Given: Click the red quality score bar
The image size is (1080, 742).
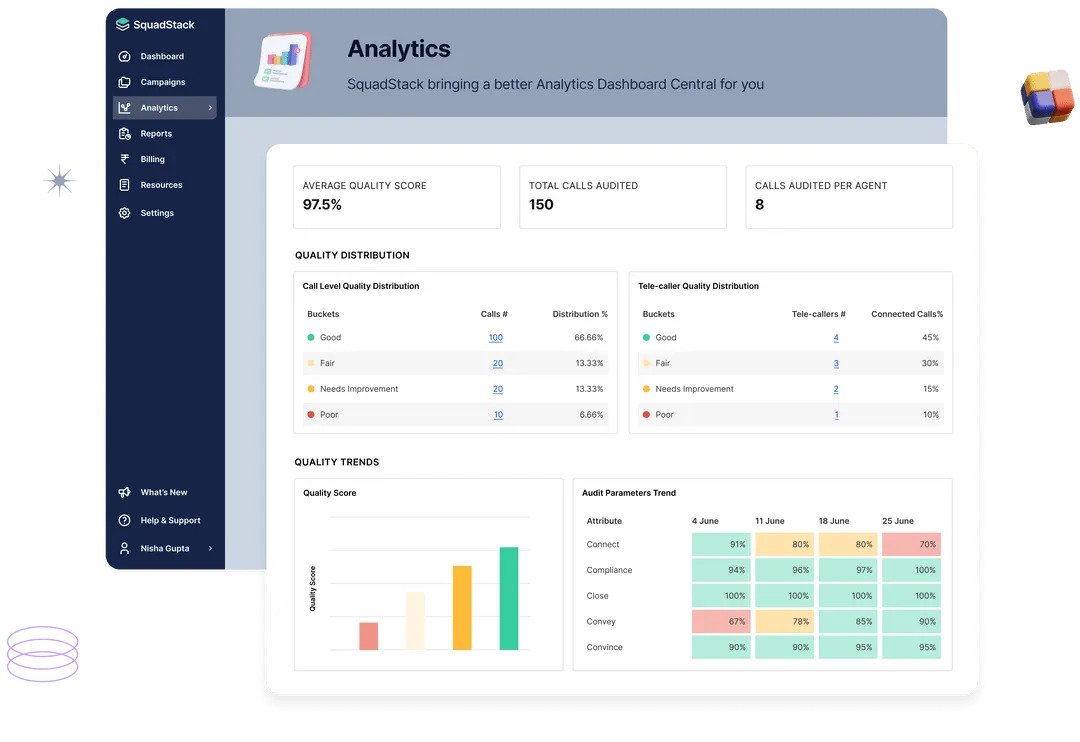Looking at the screenshot, I should (368, 636).
